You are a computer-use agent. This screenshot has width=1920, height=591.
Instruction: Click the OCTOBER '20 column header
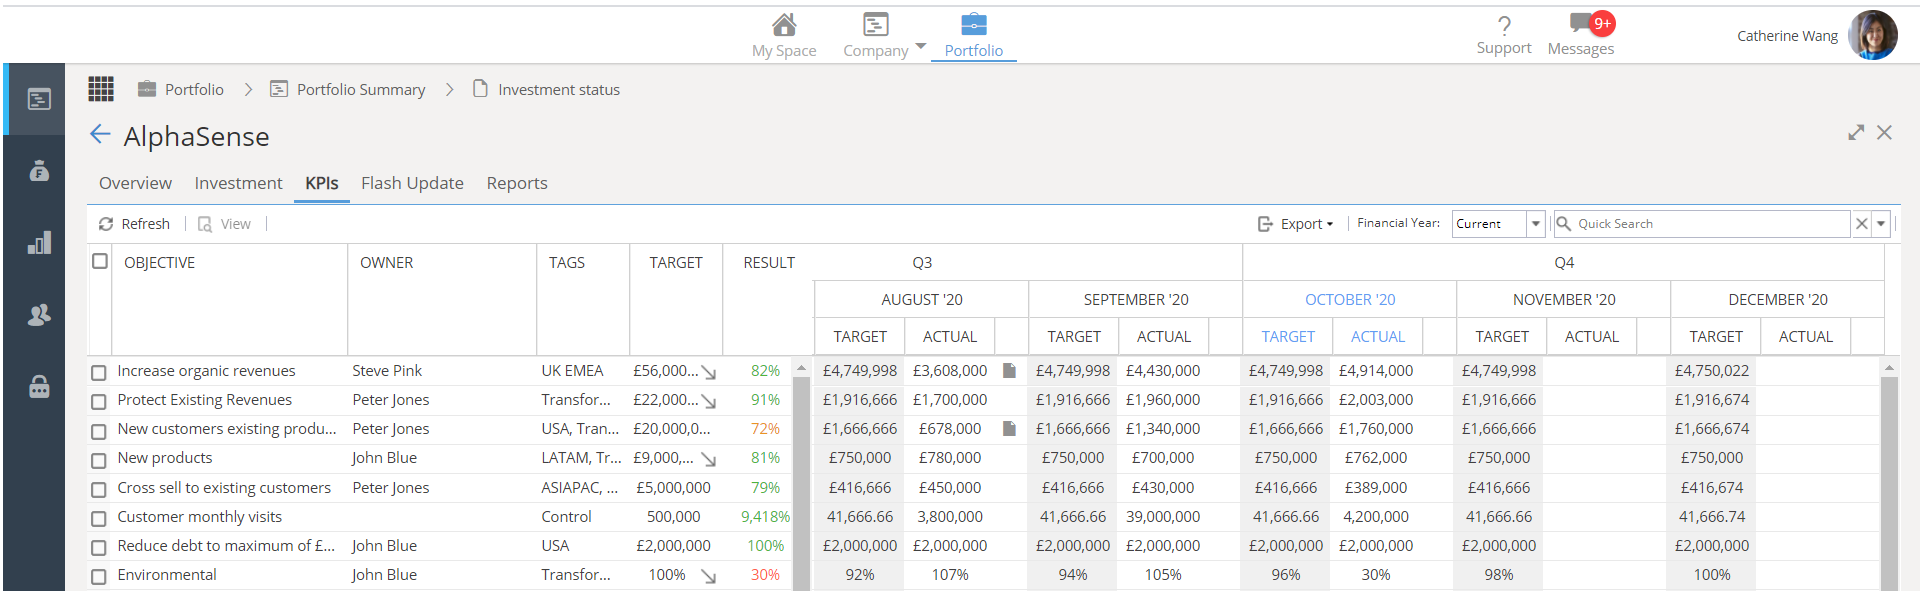(x=1350, y=299)
